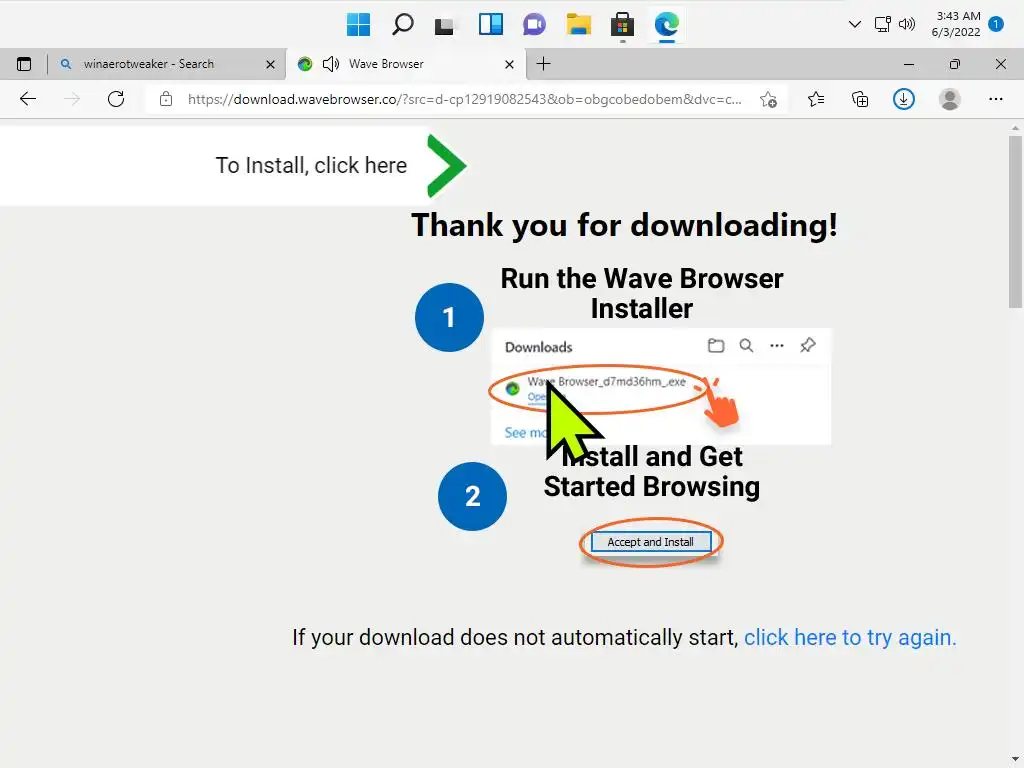
Task: Select the Wave Browser tab
Action: click(x=405, y=64)
